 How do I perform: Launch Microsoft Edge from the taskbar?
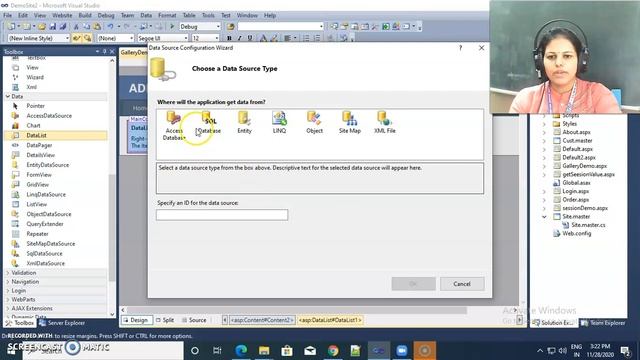pos(241,351)
